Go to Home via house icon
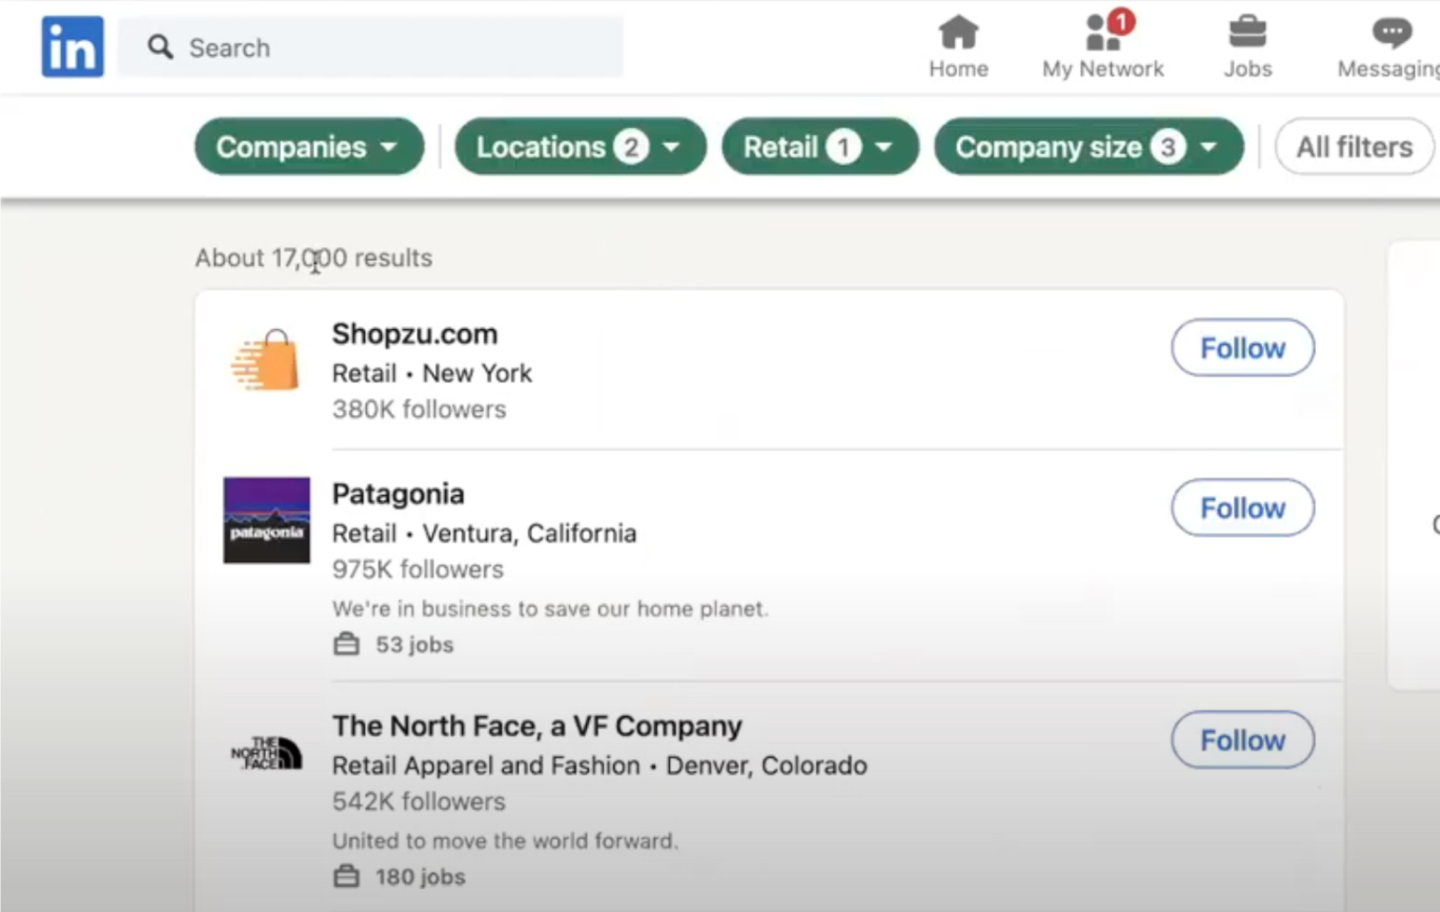 [958, 33]
